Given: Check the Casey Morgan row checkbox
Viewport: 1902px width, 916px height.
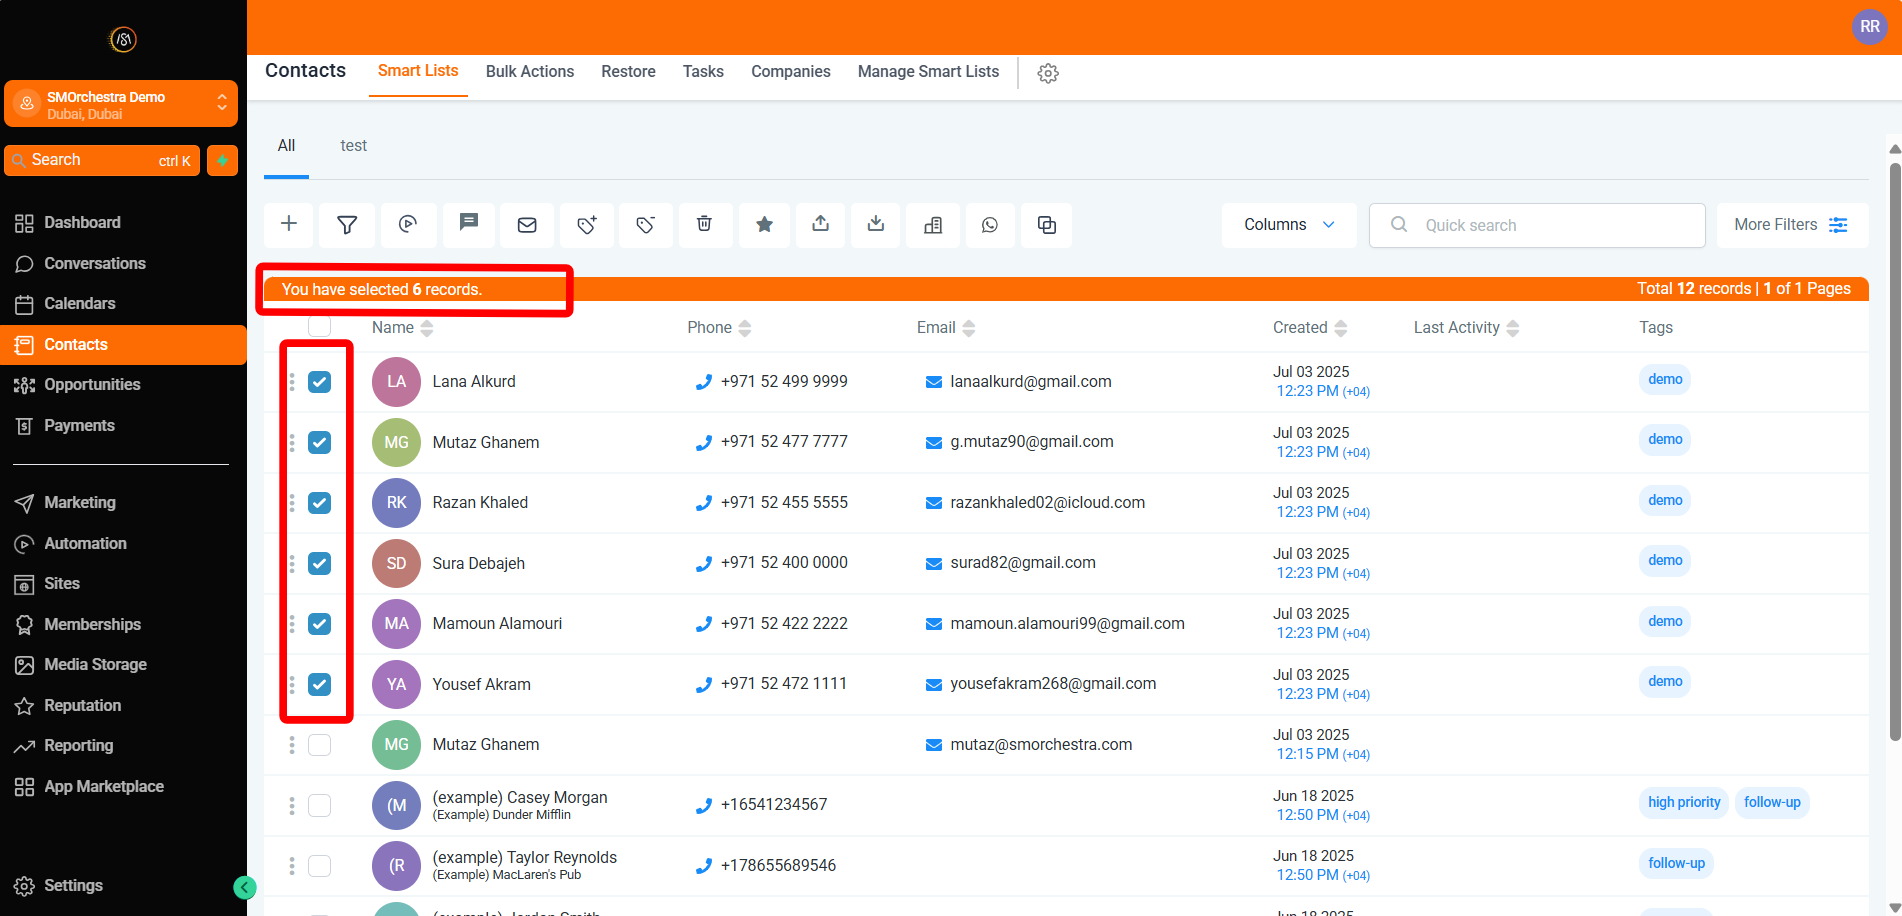Looking at the screenshot, I should (x=319, y=805).
